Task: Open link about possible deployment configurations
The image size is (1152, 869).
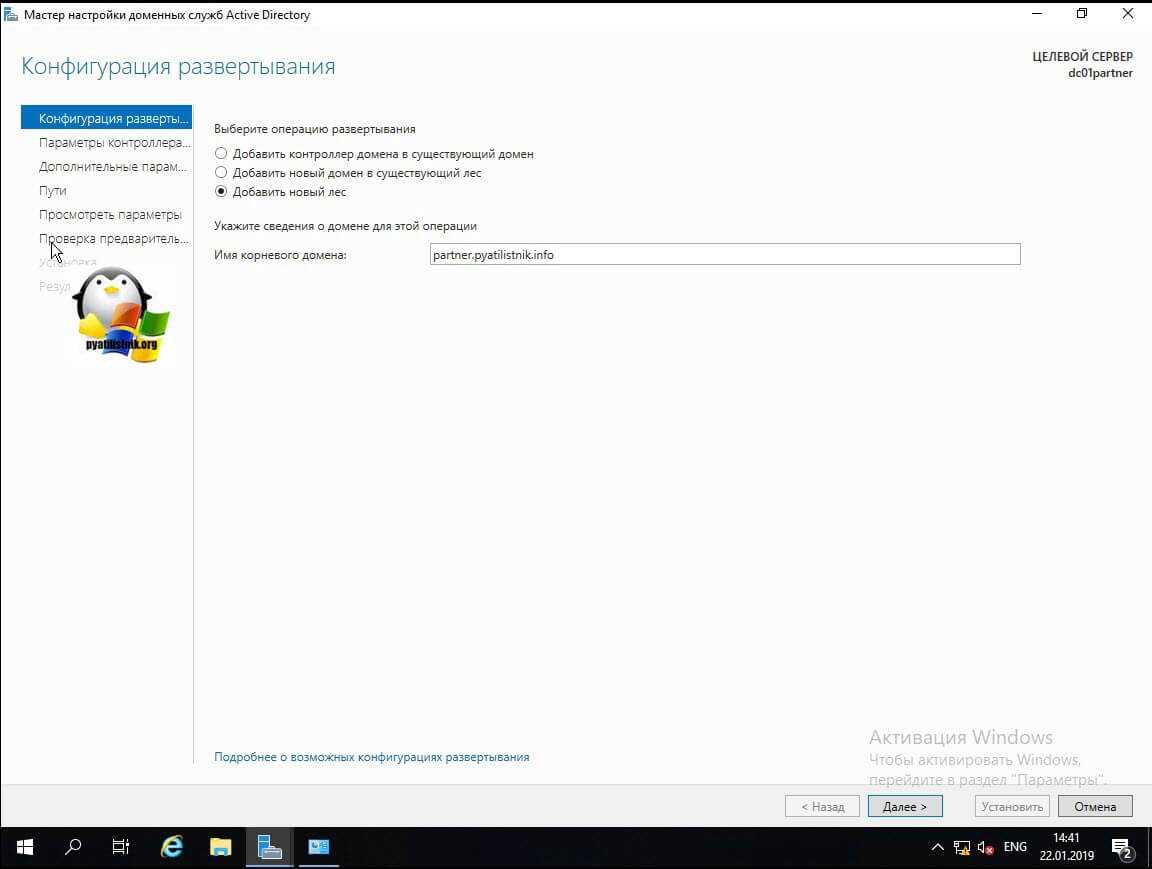Action: coord(372,757)
